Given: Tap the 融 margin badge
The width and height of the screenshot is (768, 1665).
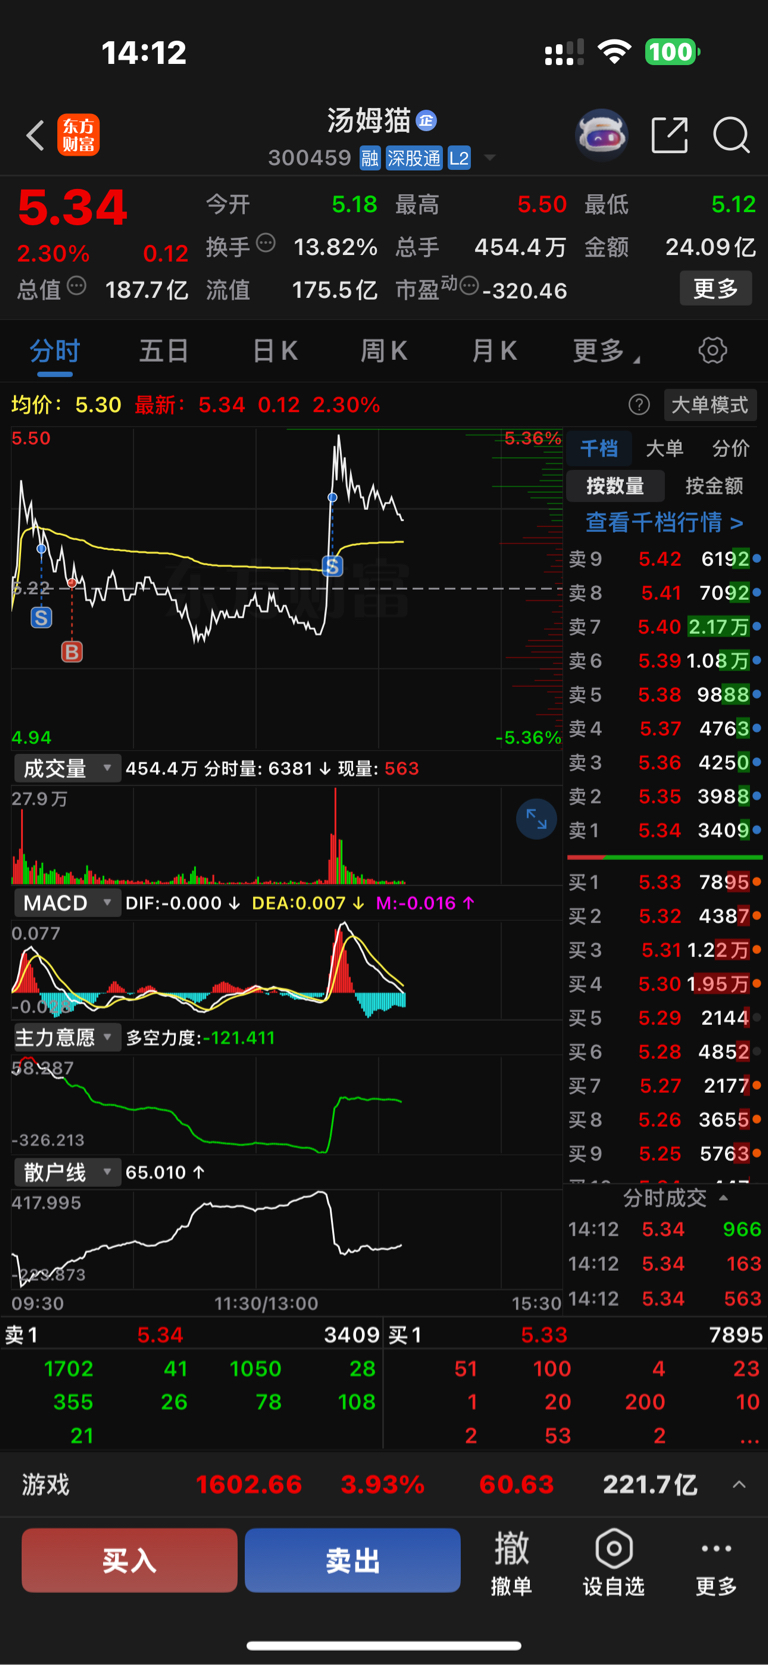Looking at the screenshot, I should (x=370, y=158).
